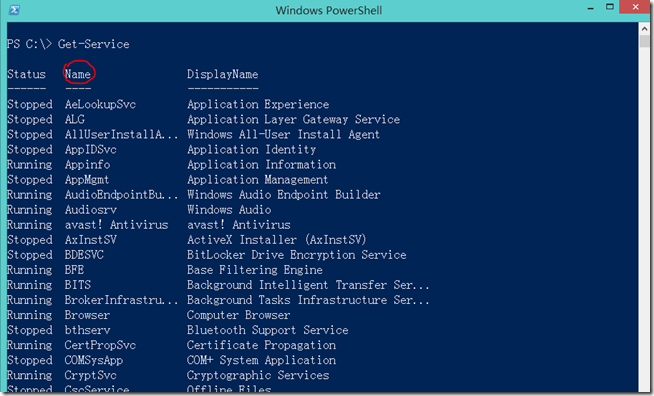Click Base Filtering Engine display name

pyautogui.click(x=255, y=270)
